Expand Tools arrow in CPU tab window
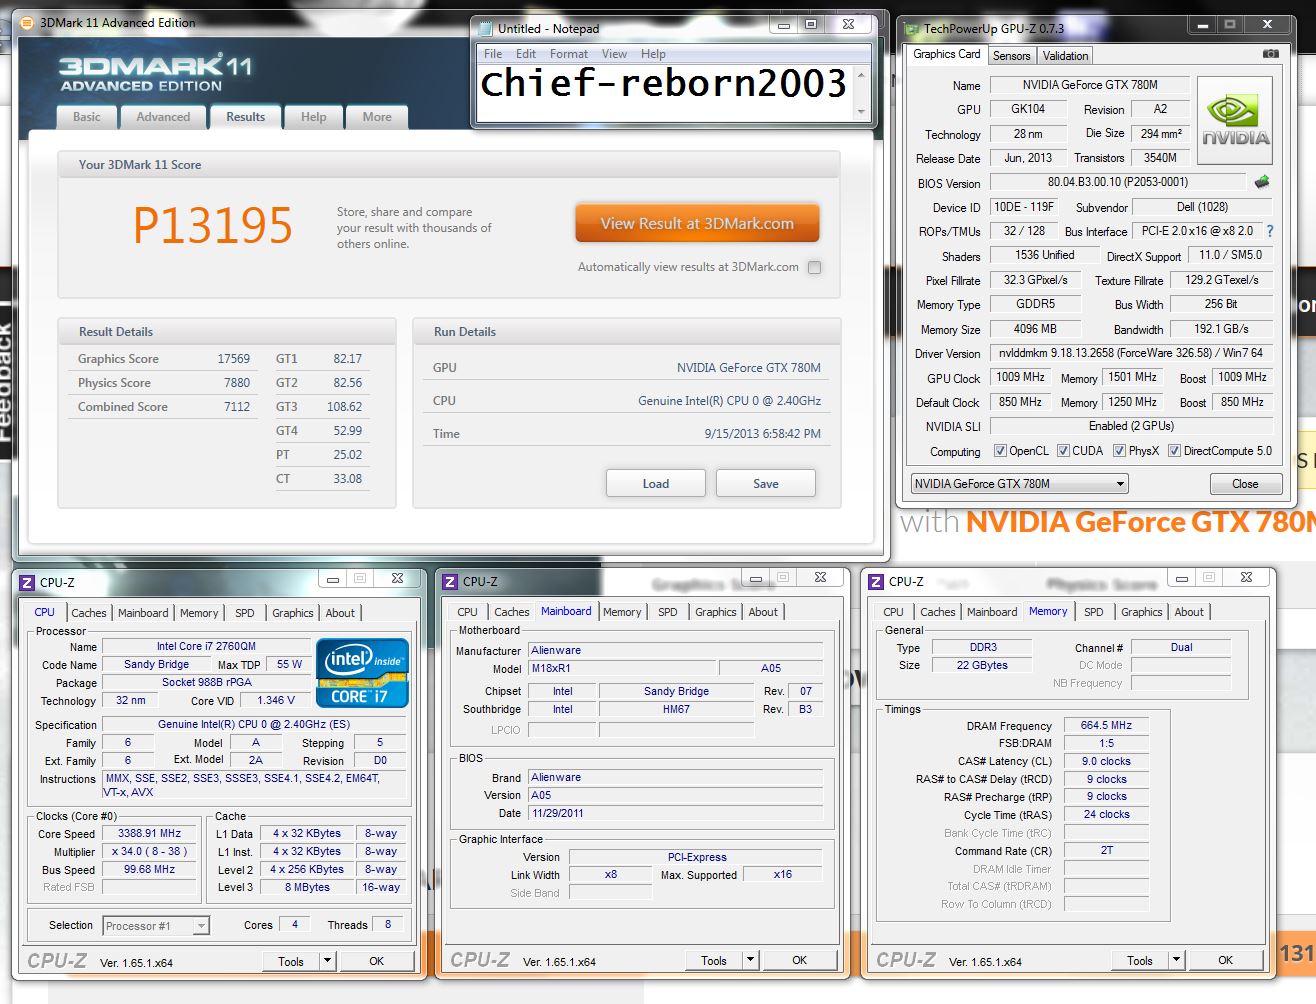Screen dimensions: 1316x1004 (327, 961)
